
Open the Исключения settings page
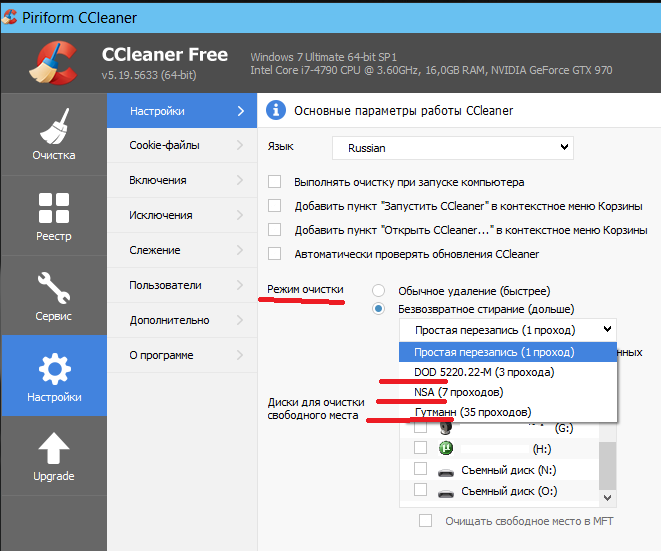pos(182,215)
